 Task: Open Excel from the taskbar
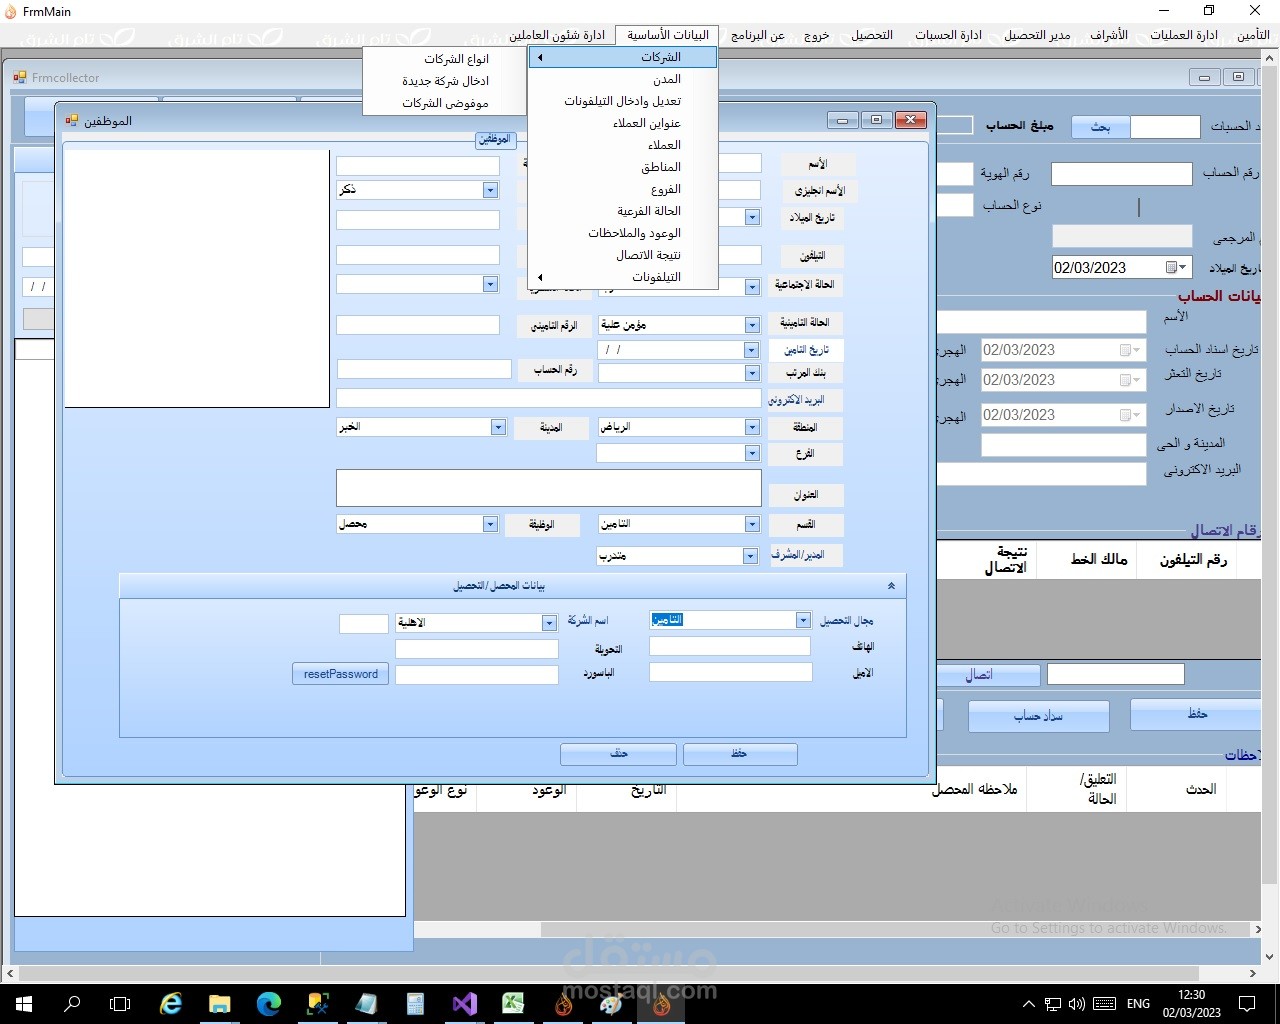[513, 1003]
